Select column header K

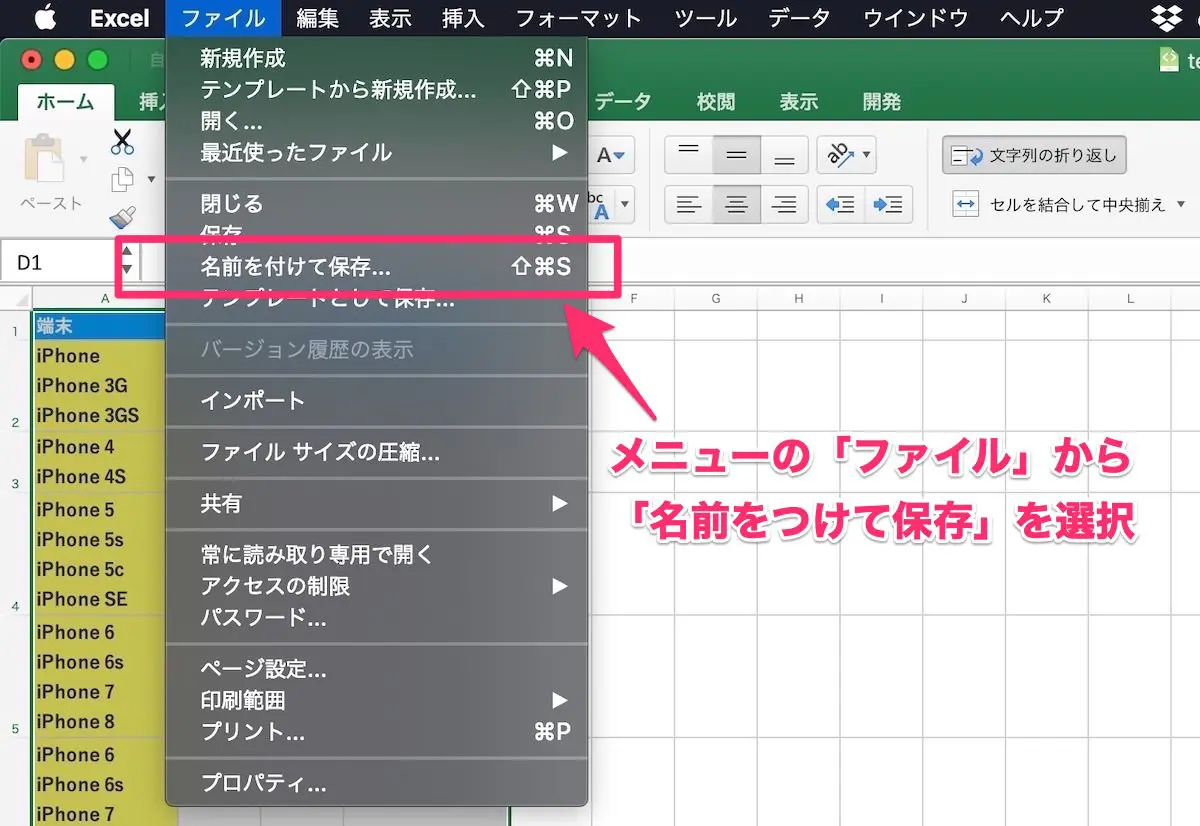click(x=1046, y=298)
